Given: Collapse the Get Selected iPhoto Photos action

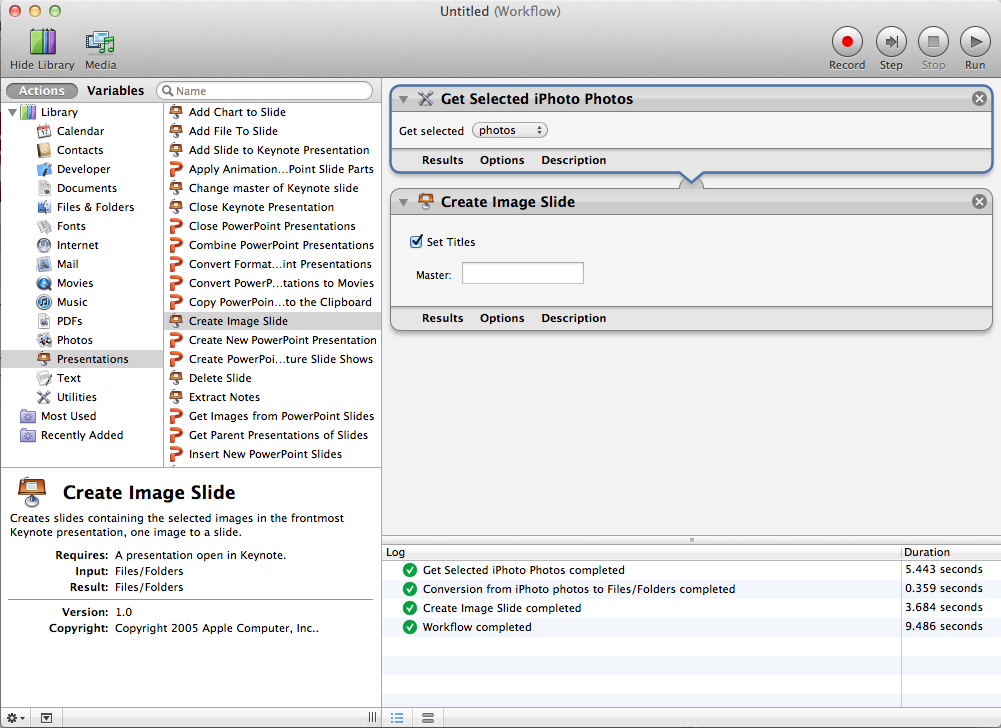Looking at the screenshot, I should pyautogui.click(x=403, y=100).
